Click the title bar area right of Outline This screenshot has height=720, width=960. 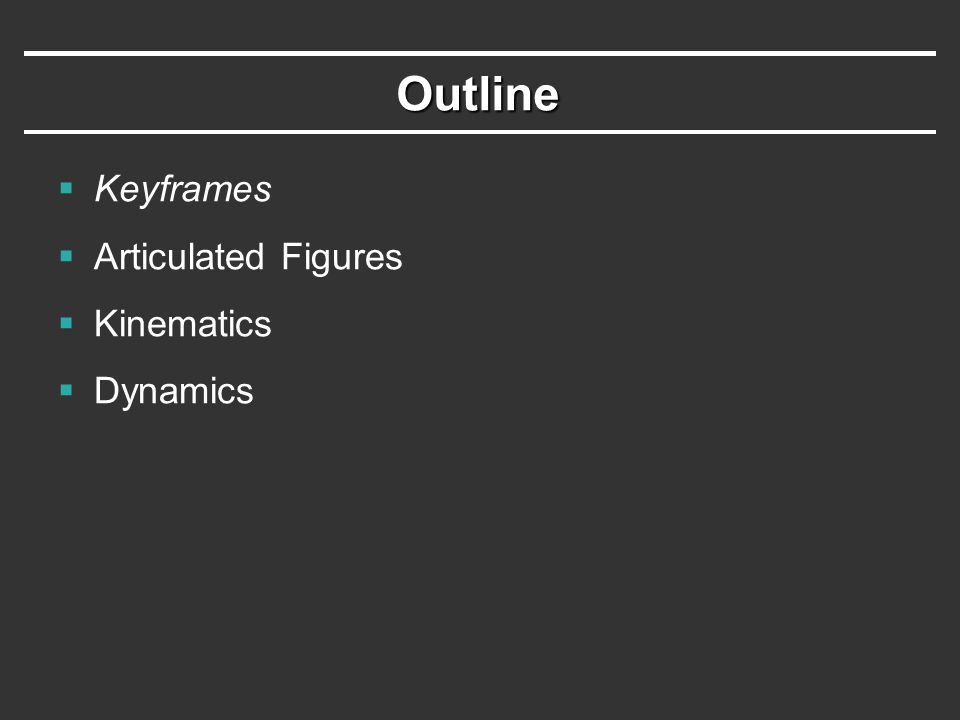(747, 94)
